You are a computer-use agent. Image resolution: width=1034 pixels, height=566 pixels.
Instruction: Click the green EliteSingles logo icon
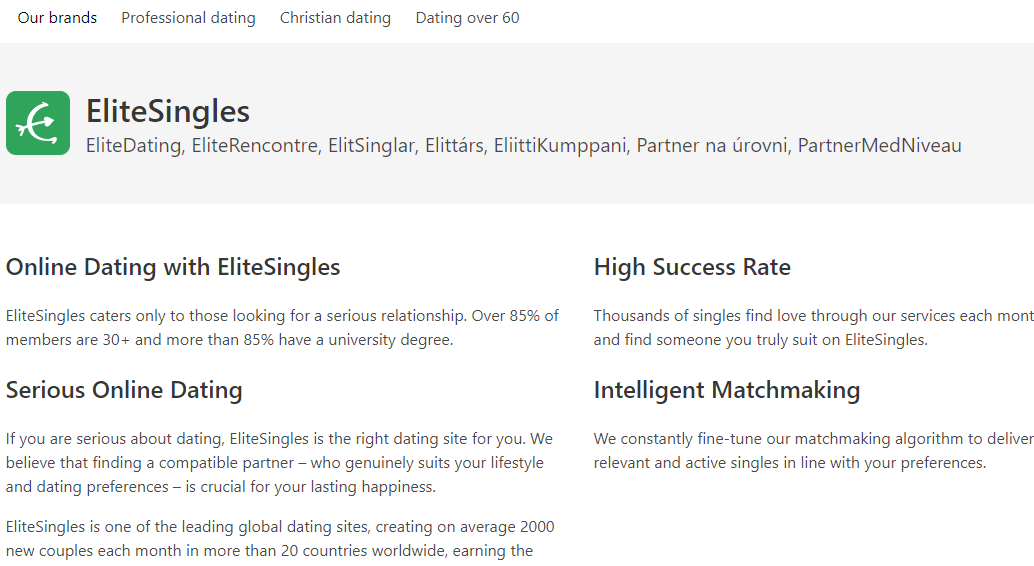tap(38, 123)
